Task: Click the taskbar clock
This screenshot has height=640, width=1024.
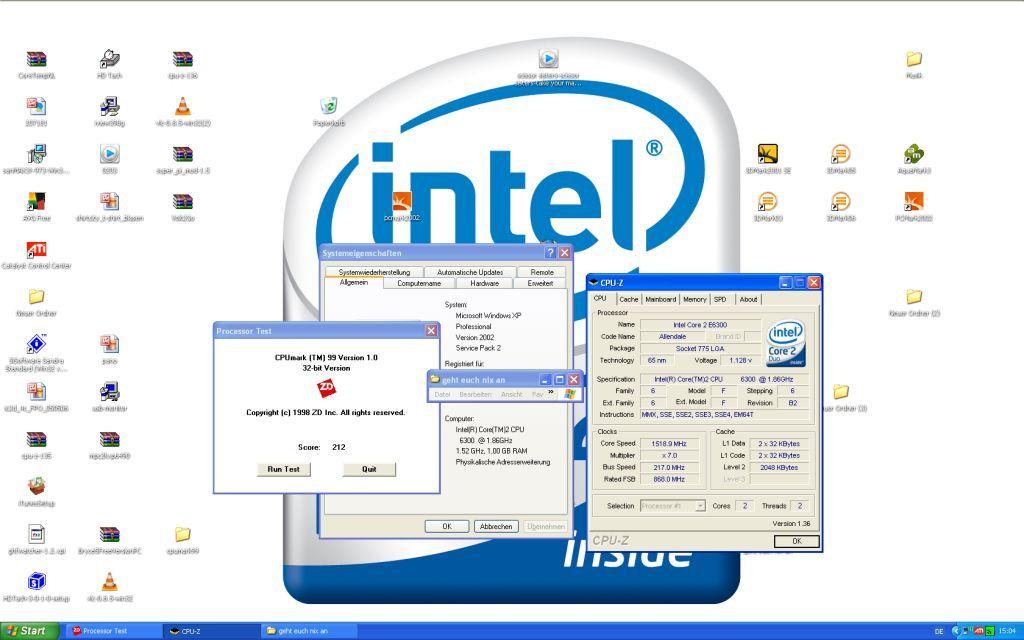Action: coord(1007,632)
